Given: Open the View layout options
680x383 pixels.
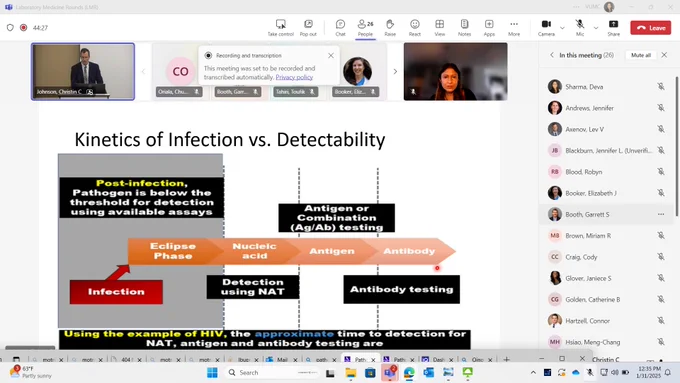Looking at the screenshot, I should (x=439, y=28).
